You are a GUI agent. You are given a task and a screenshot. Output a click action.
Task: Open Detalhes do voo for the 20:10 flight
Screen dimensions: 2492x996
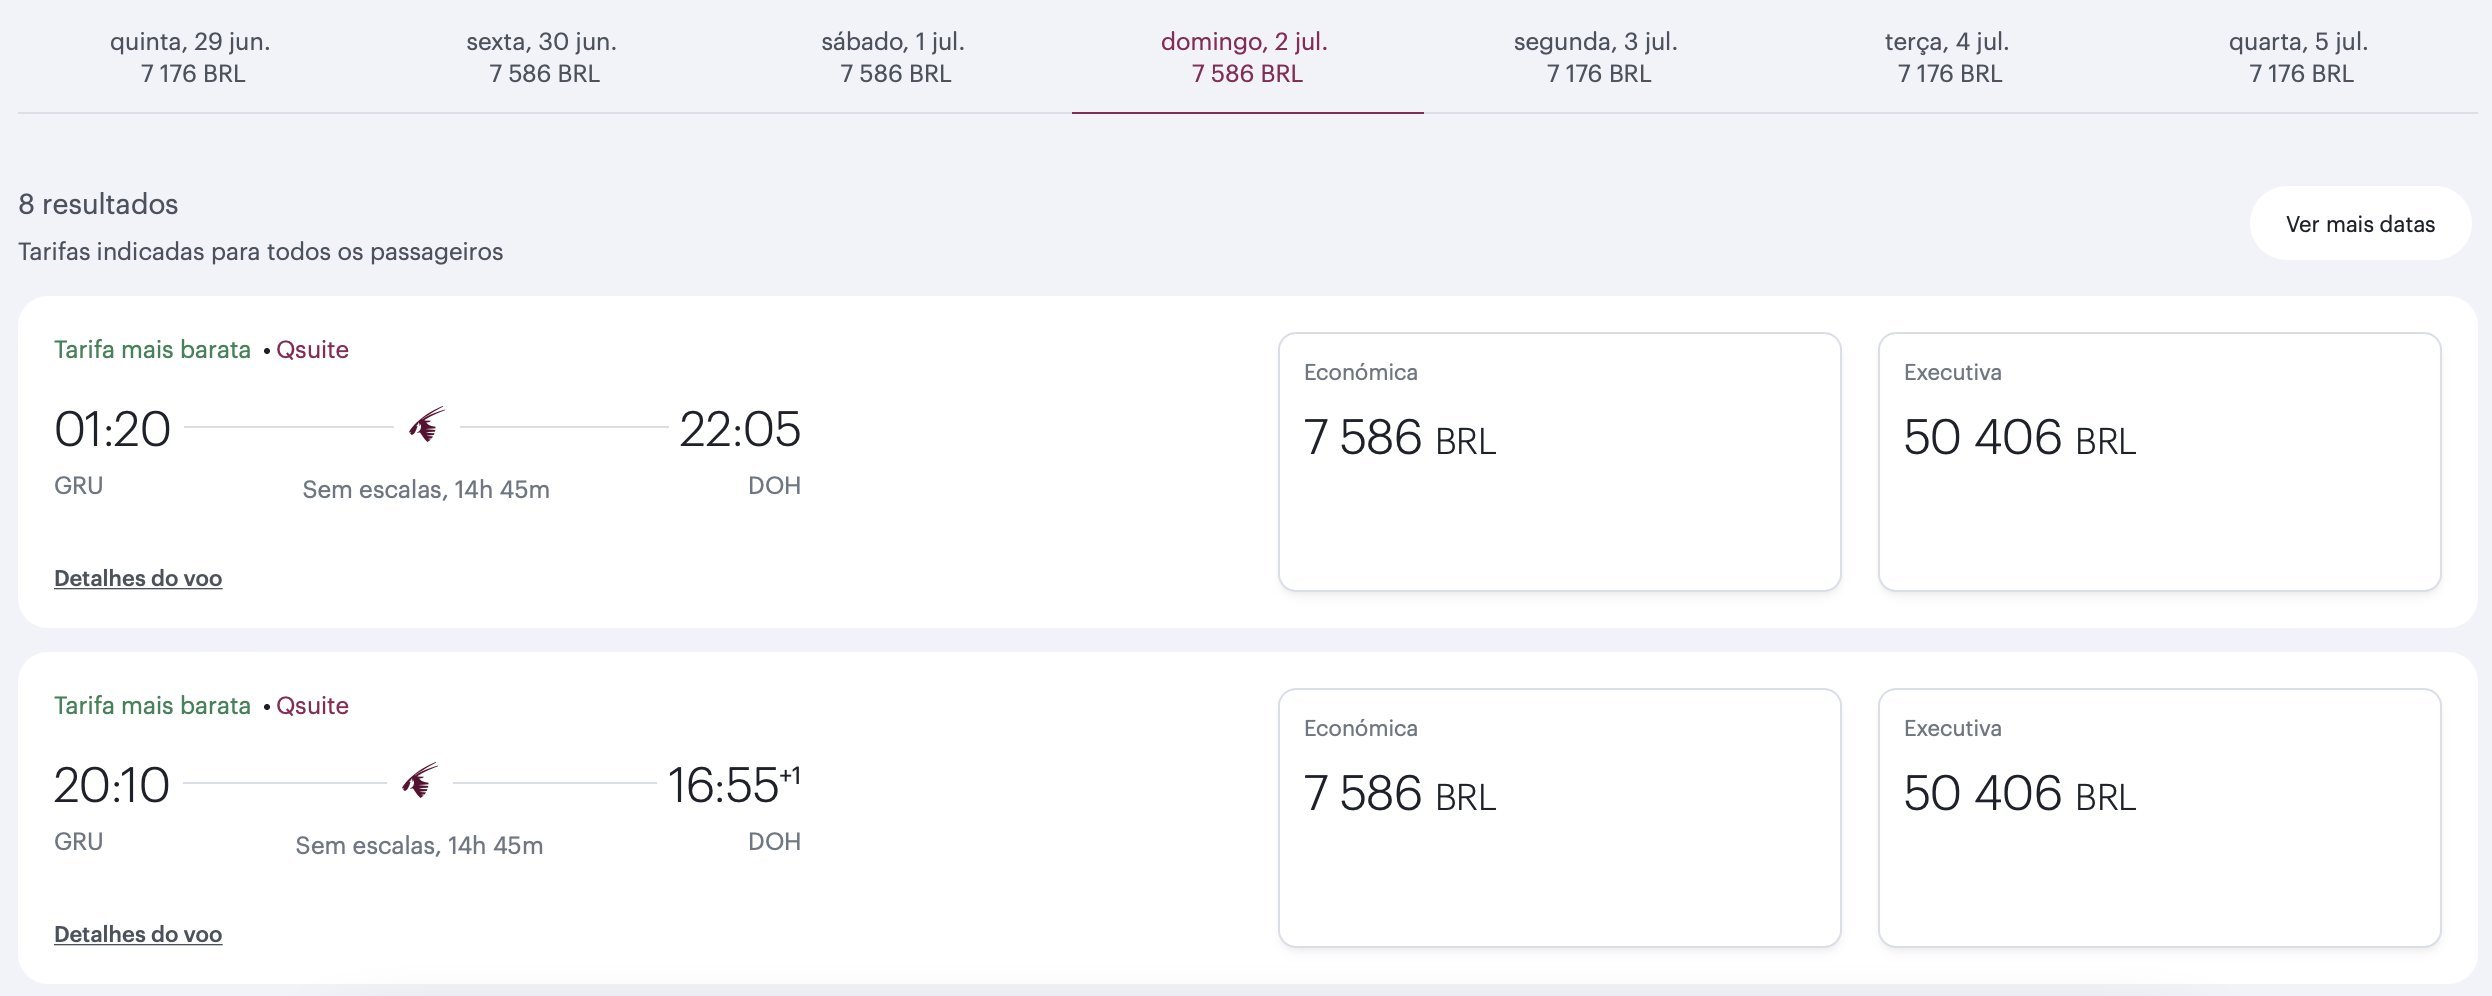point(138,934)
